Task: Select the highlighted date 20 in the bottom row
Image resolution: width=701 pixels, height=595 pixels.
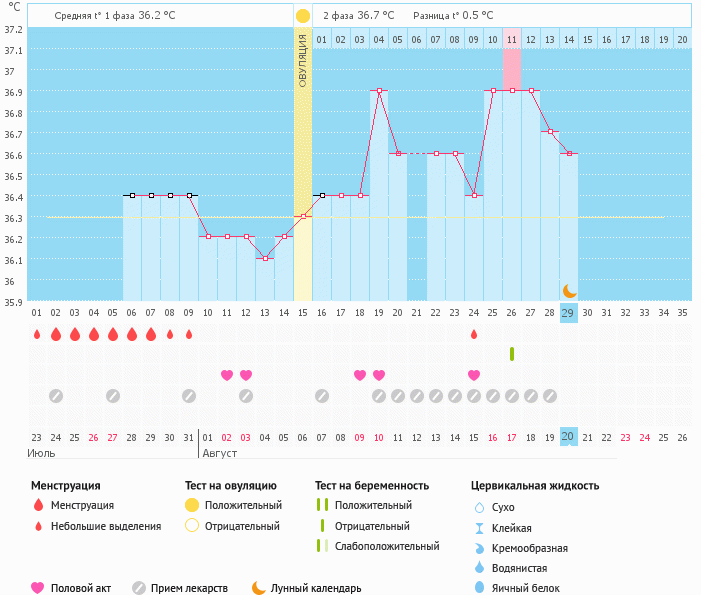Action: click(569, 436)
